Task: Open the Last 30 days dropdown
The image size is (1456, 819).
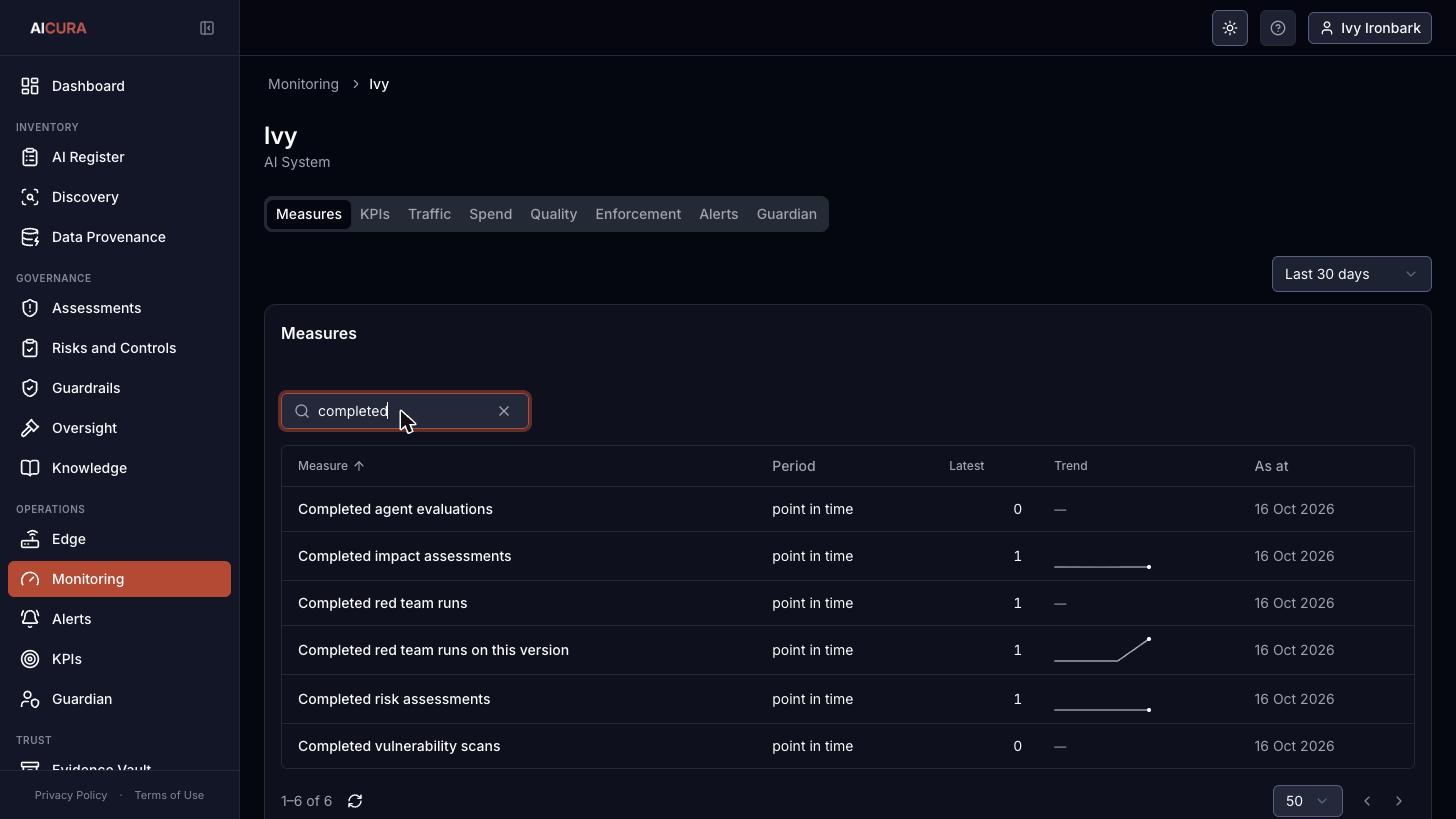Action: point(1351,274)
